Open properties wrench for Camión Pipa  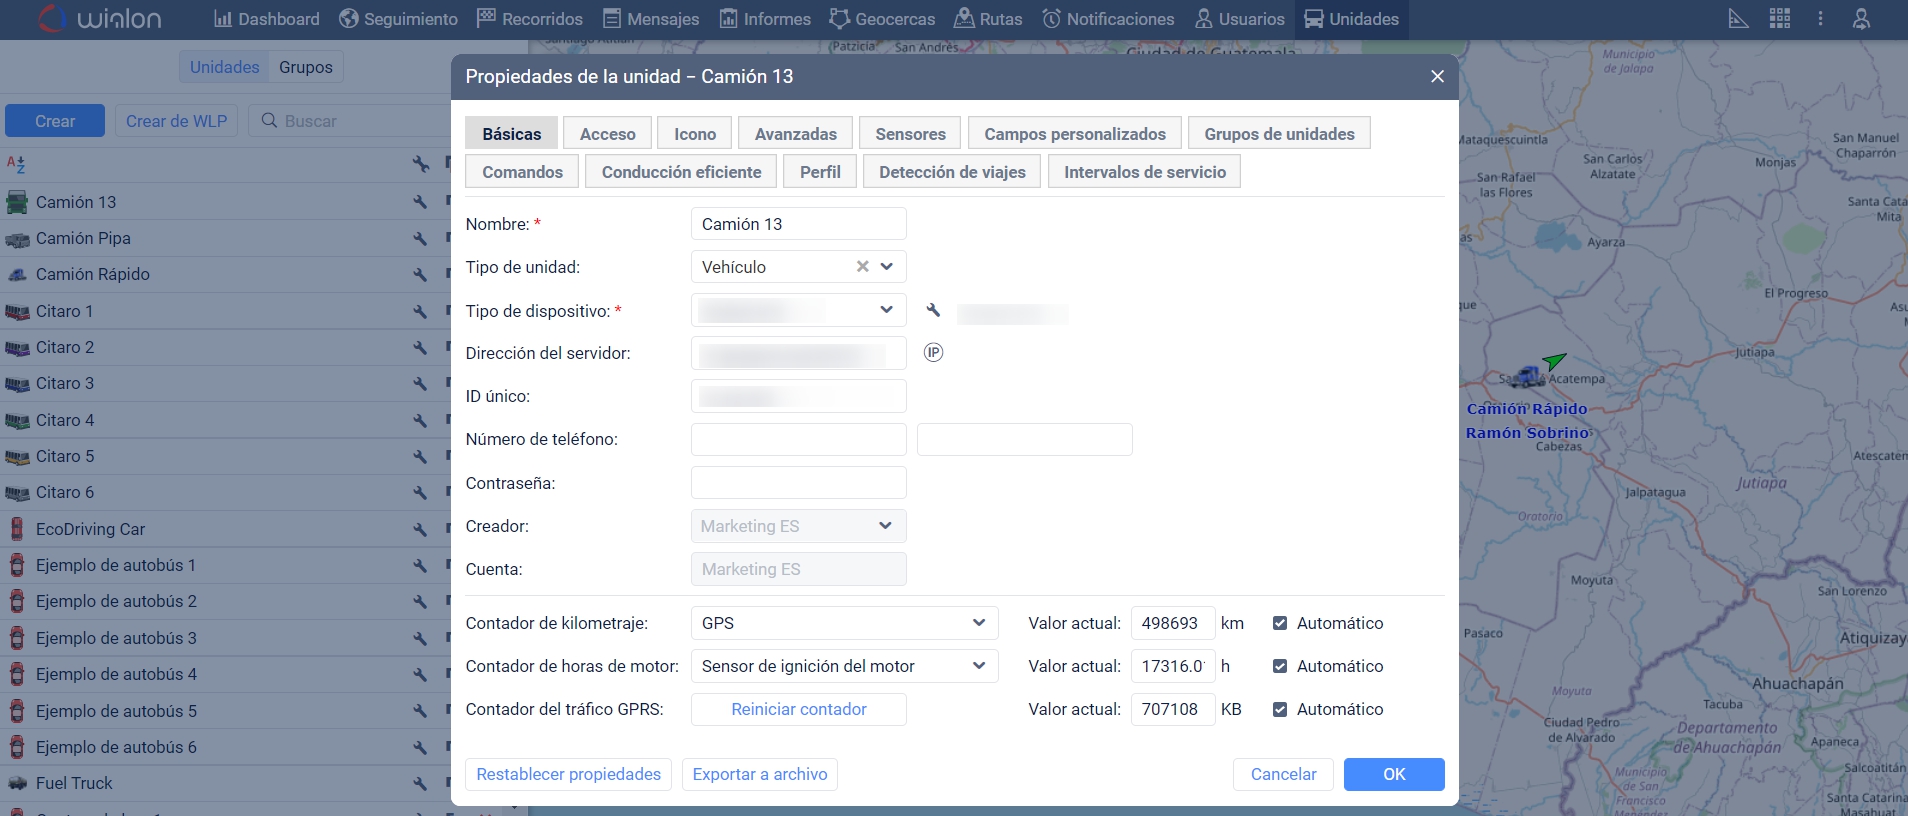tap(420, 239)
